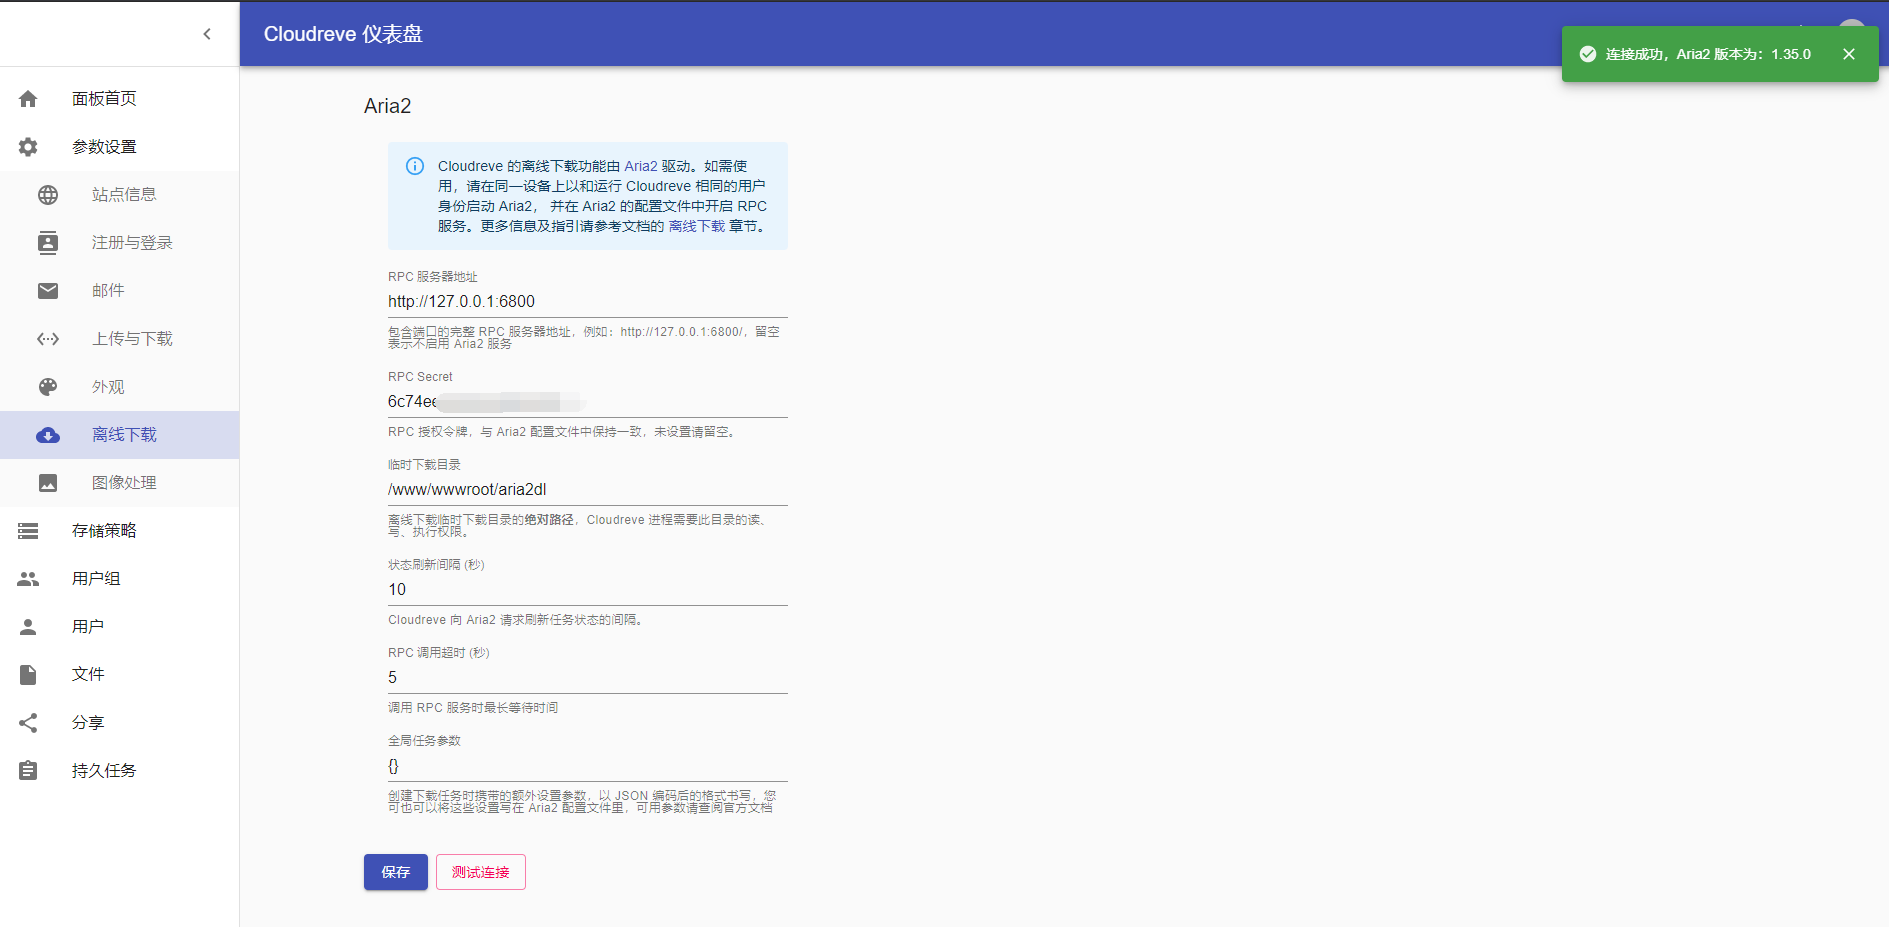1889x927 pixels.
Task: Open 站点信息 settings page
Action: [120, 195]
